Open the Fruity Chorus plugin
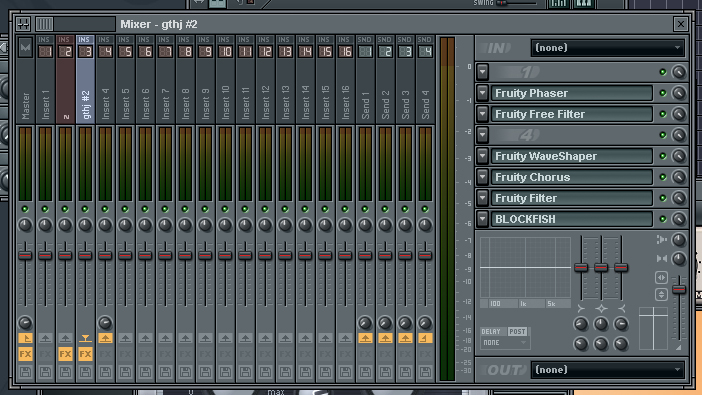The height and width of the screenshot is (395, 702). click(572, 177)
